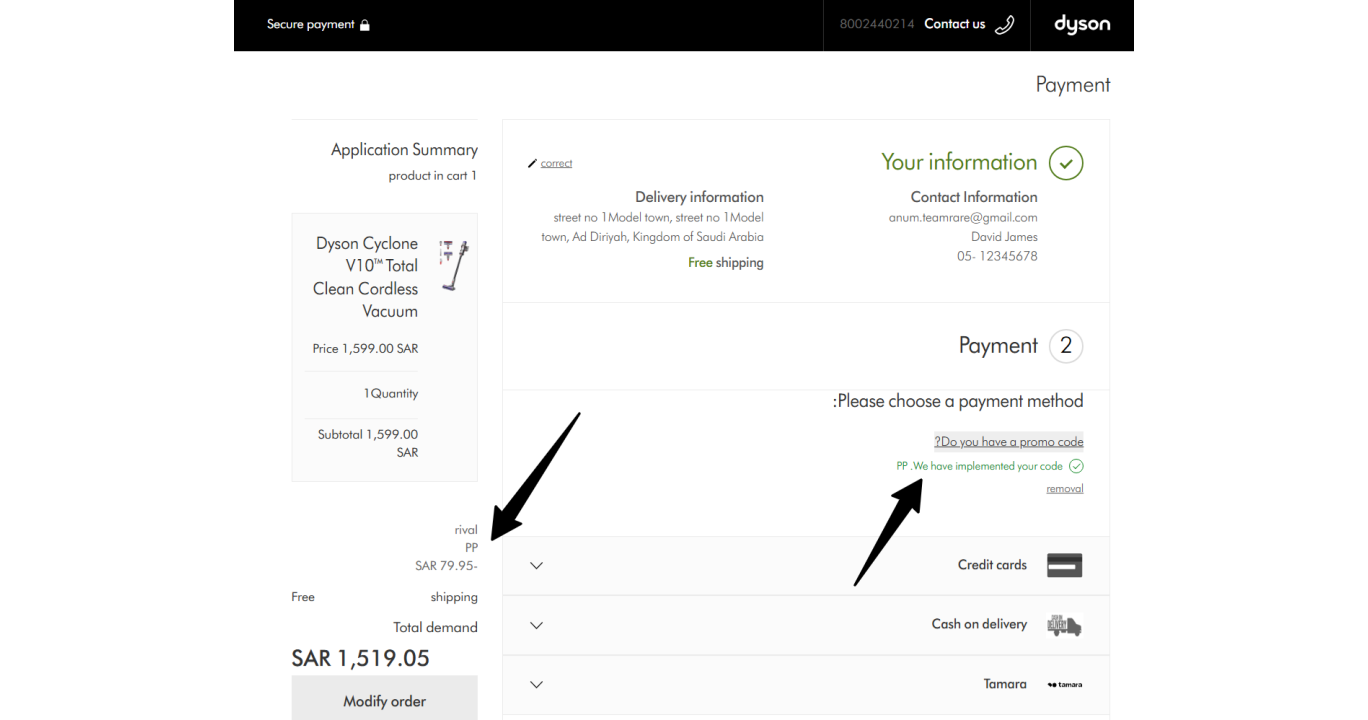The height and width of the screenshot is (720, 1368).
Task: Click the Contact Information heading
Action: point(974,197)
